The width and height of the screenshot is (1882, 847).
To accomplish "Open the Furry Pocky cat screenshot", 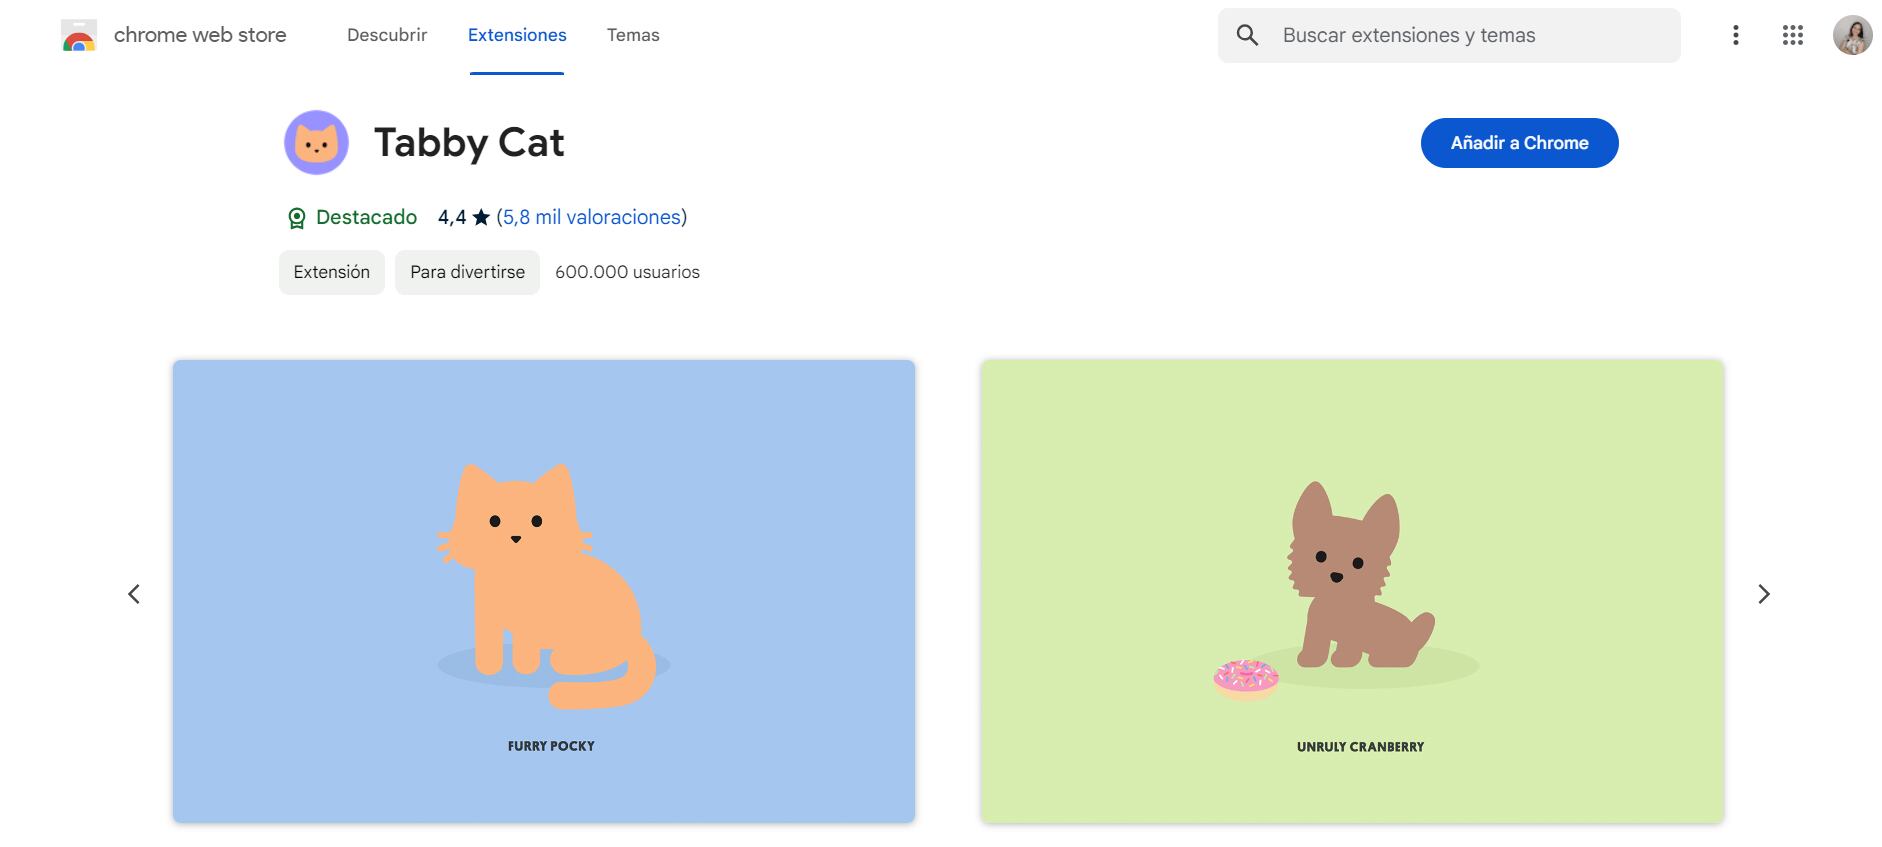I will click(x=544, y=591).
